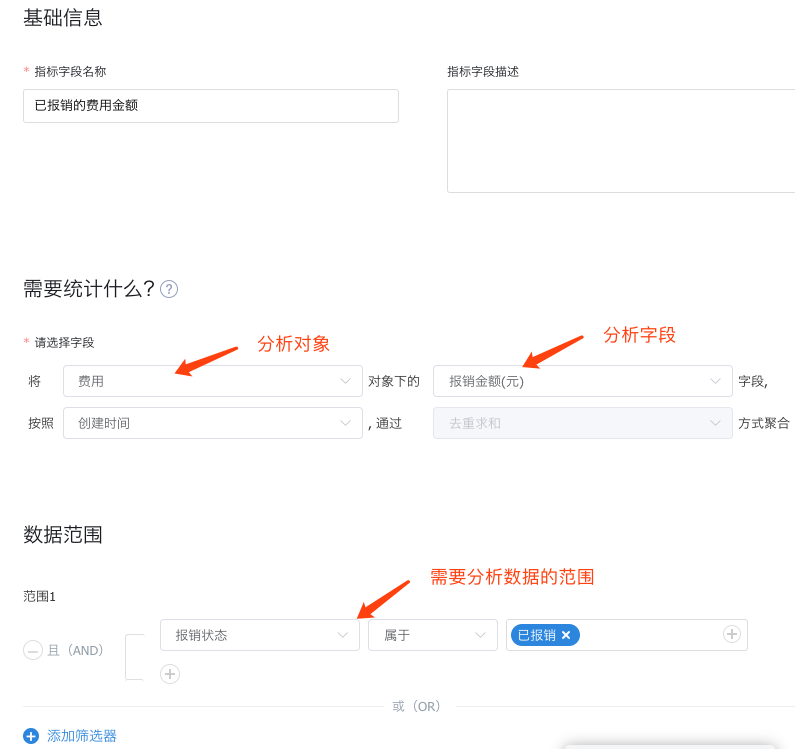This screenshot has width=795, height=749.
Task: Open the 报销金额(元) field dropdown
Action: pos(581,381)
